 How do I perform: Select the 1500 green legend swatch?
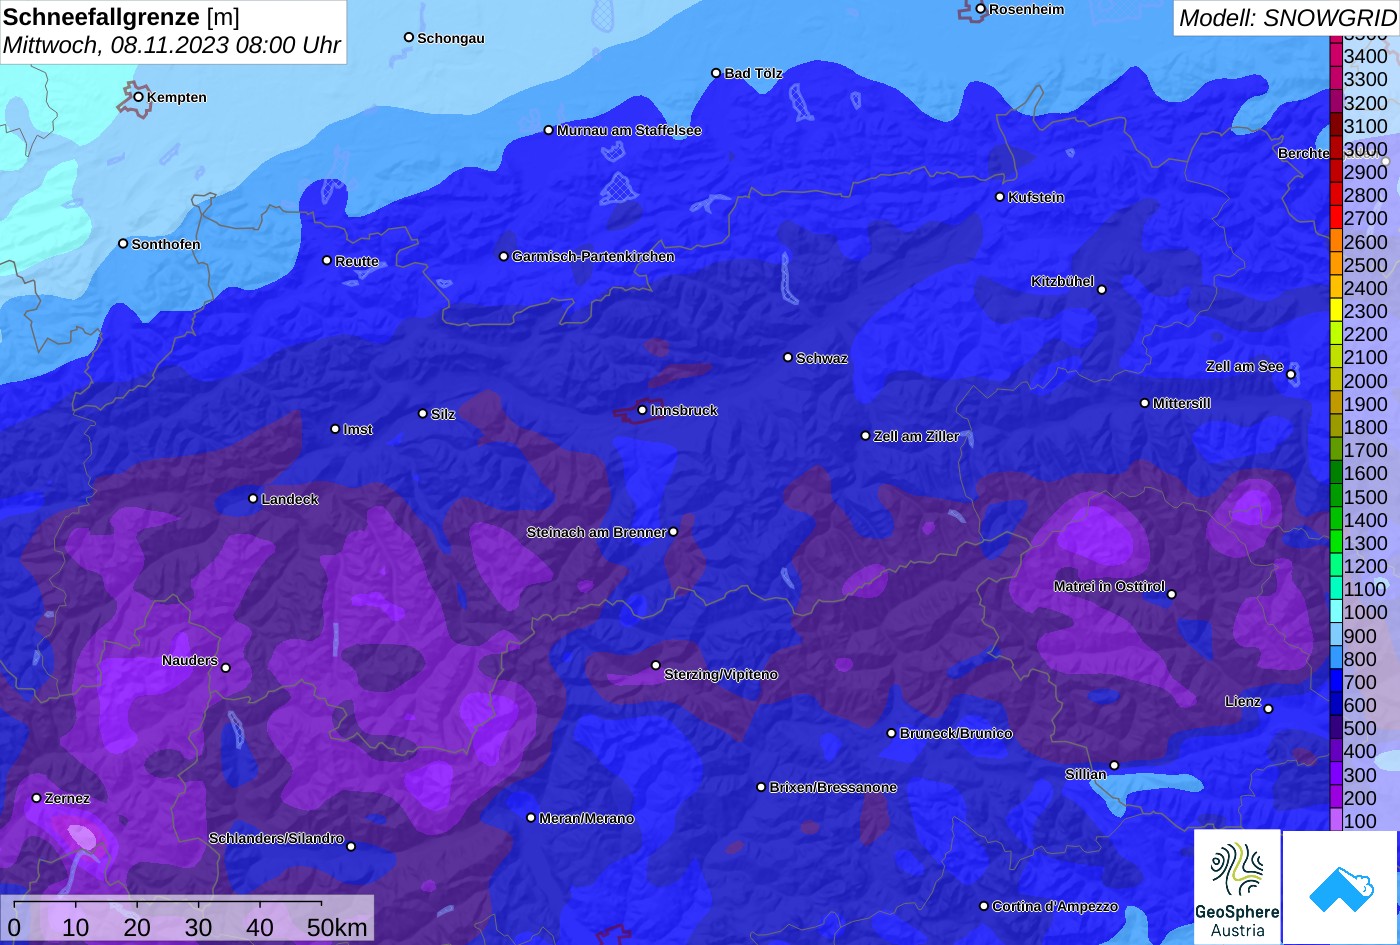click(x=1336, y=497)
